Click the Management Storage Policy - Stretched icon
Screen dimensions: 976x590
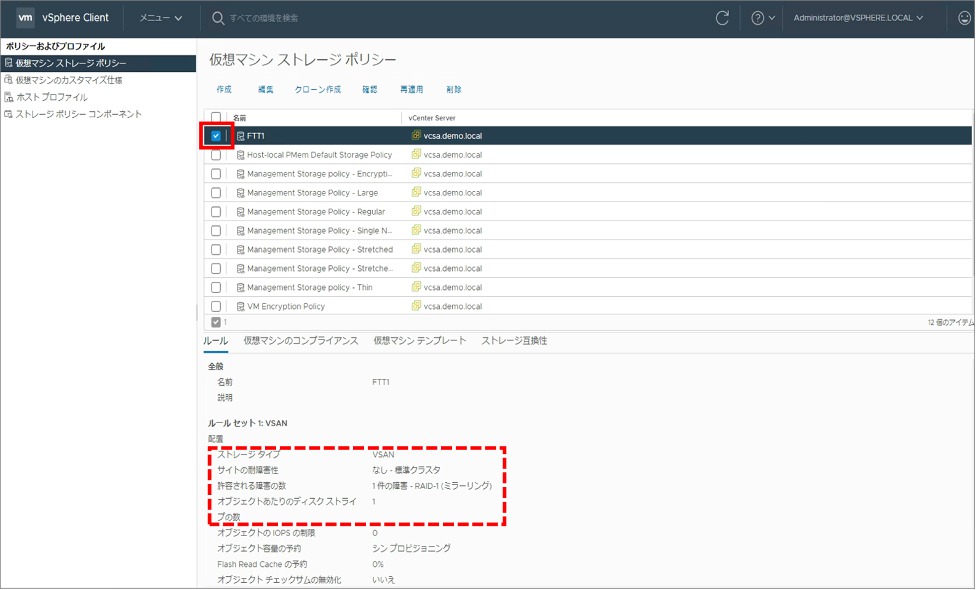(x=240, y=250)
